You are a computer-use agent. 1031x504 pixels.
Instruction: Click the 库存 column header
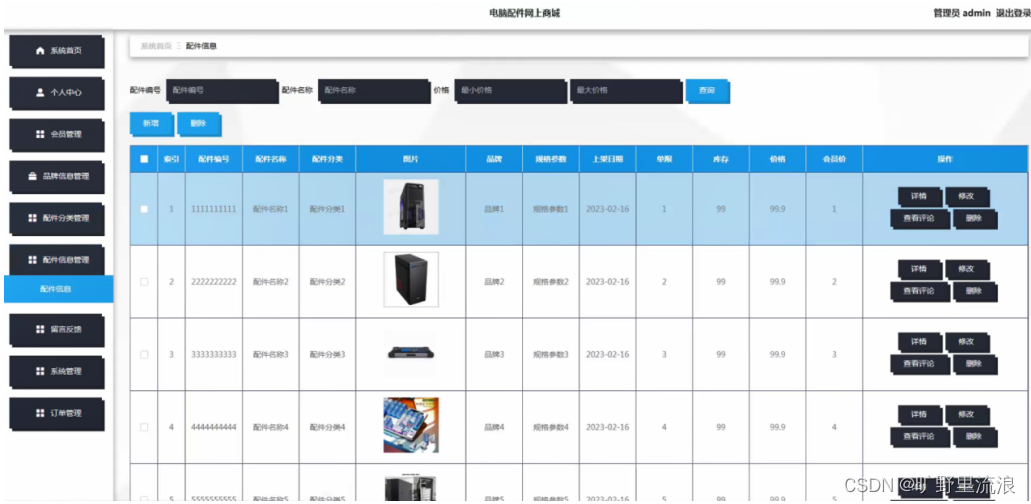click(721, 159)
